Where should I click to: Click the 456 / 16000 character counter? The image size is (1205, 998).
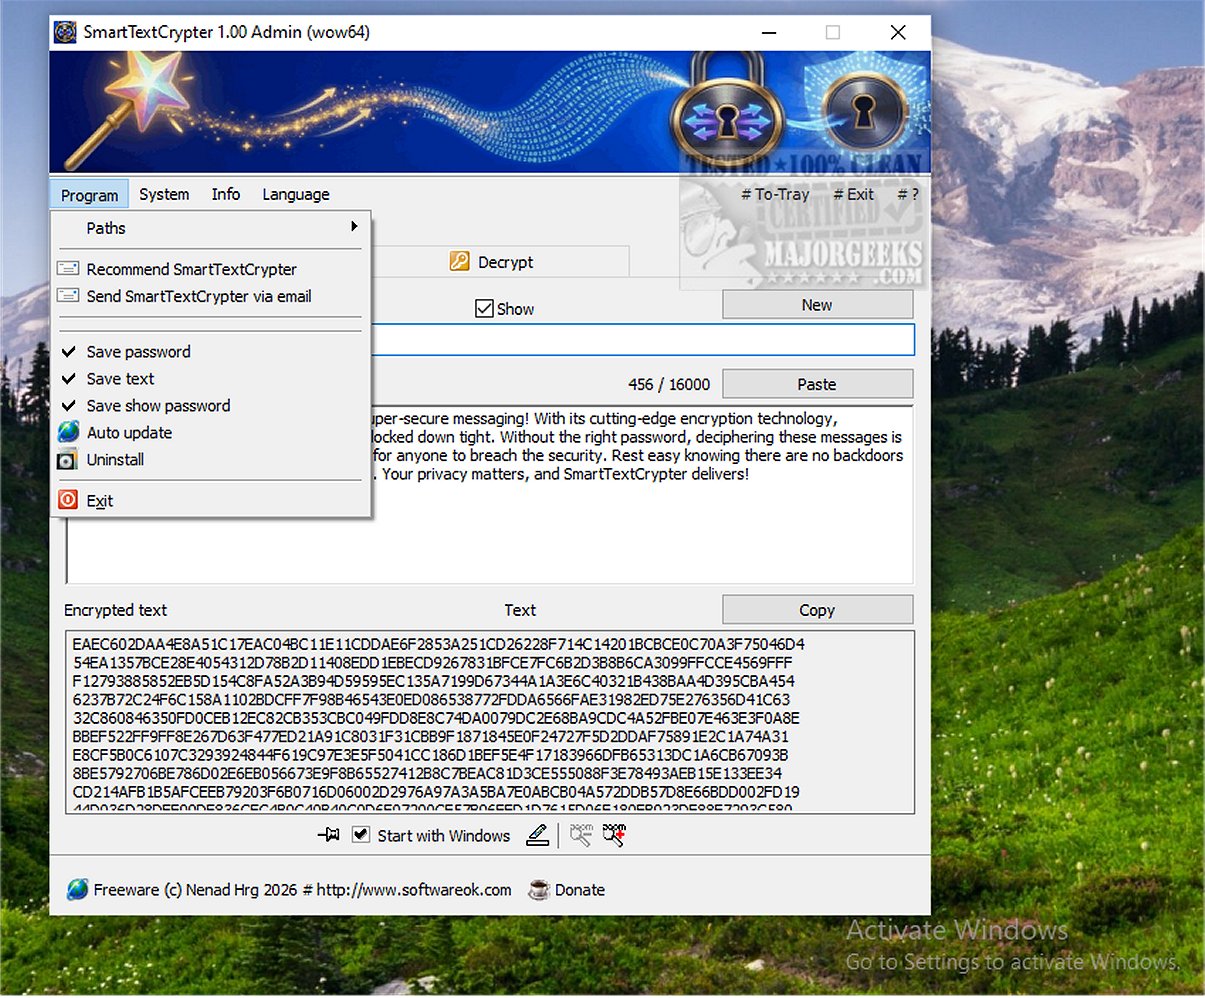669,384
